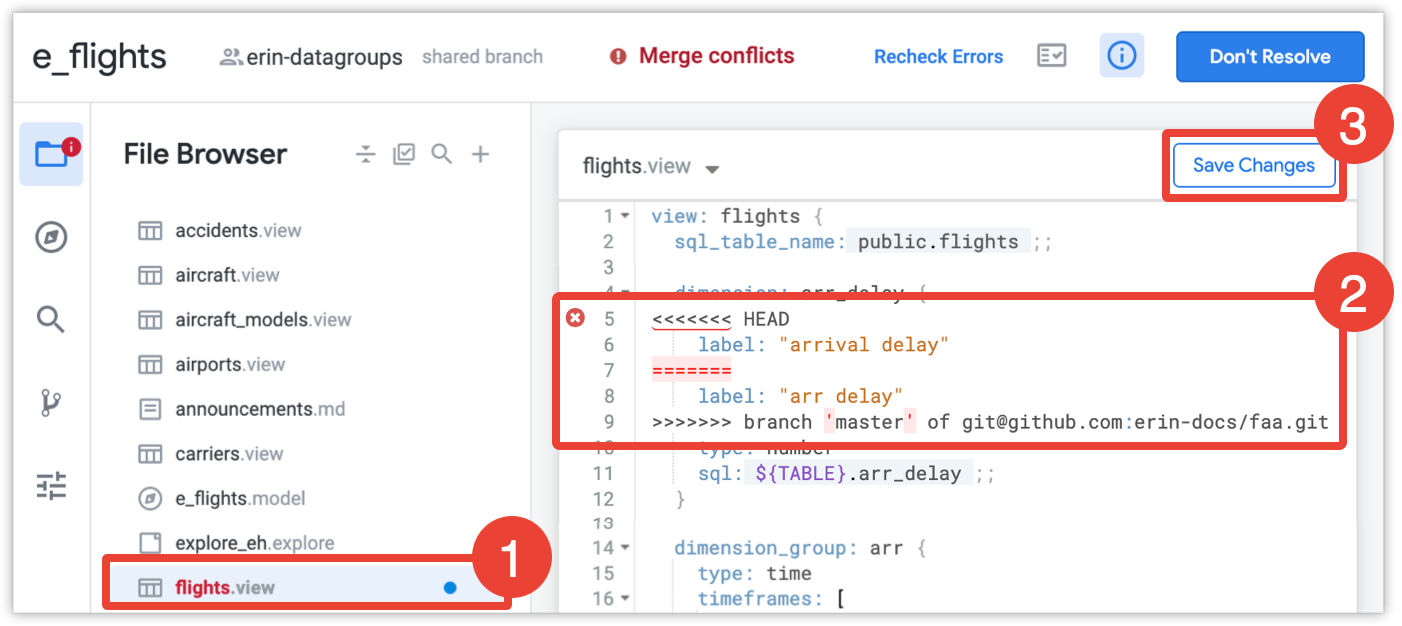Open the Object Browser compass icon
Image resolution: width=1402 pixels, height=626 pixels.
(x=51, y=238)
